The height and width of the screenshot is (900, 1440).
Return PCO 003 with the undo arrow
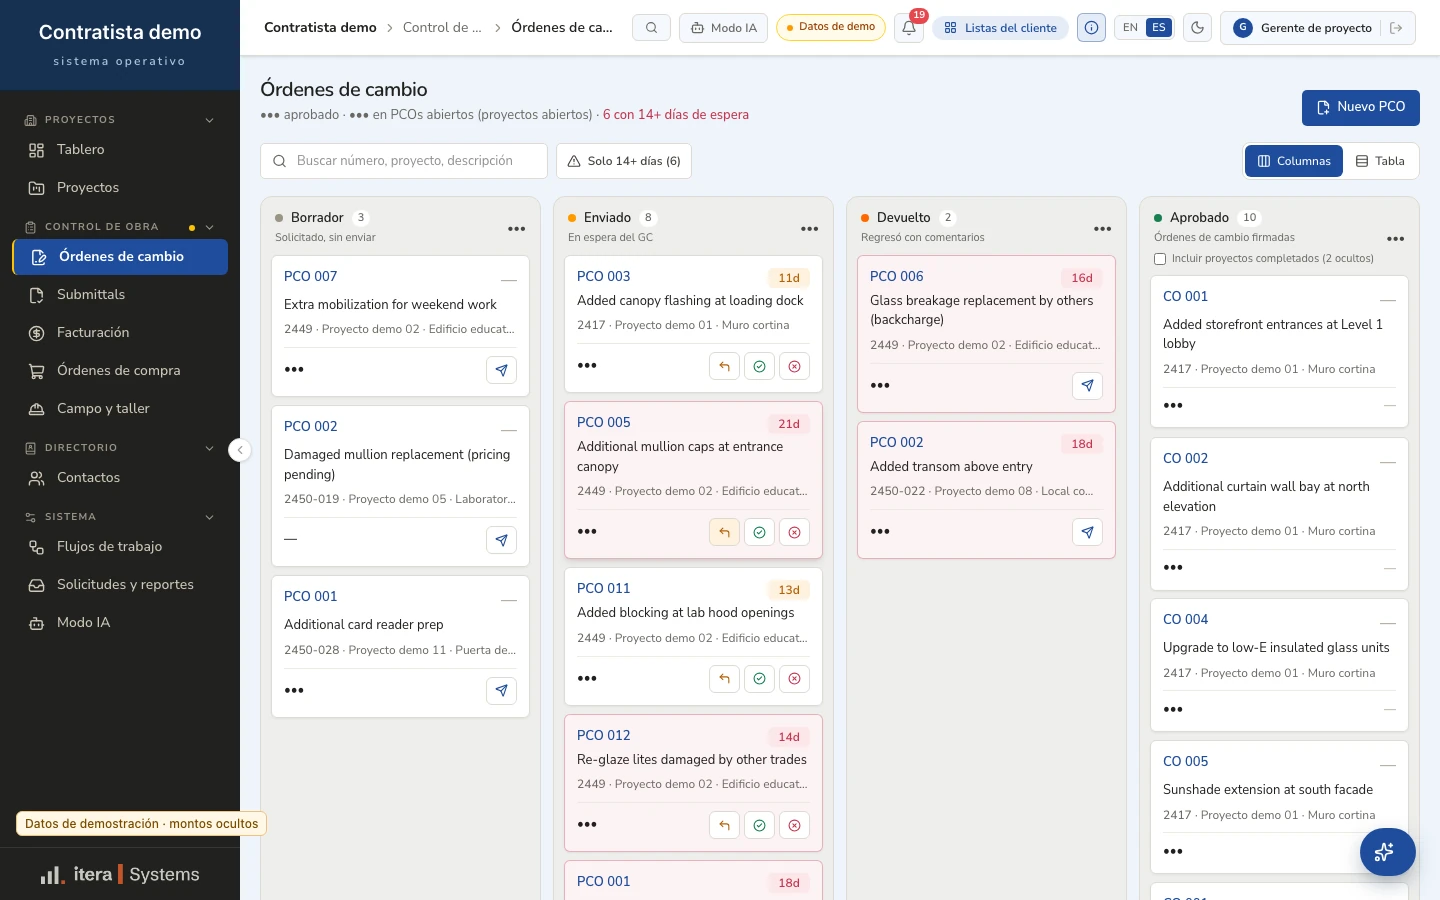tap(724, 366)
